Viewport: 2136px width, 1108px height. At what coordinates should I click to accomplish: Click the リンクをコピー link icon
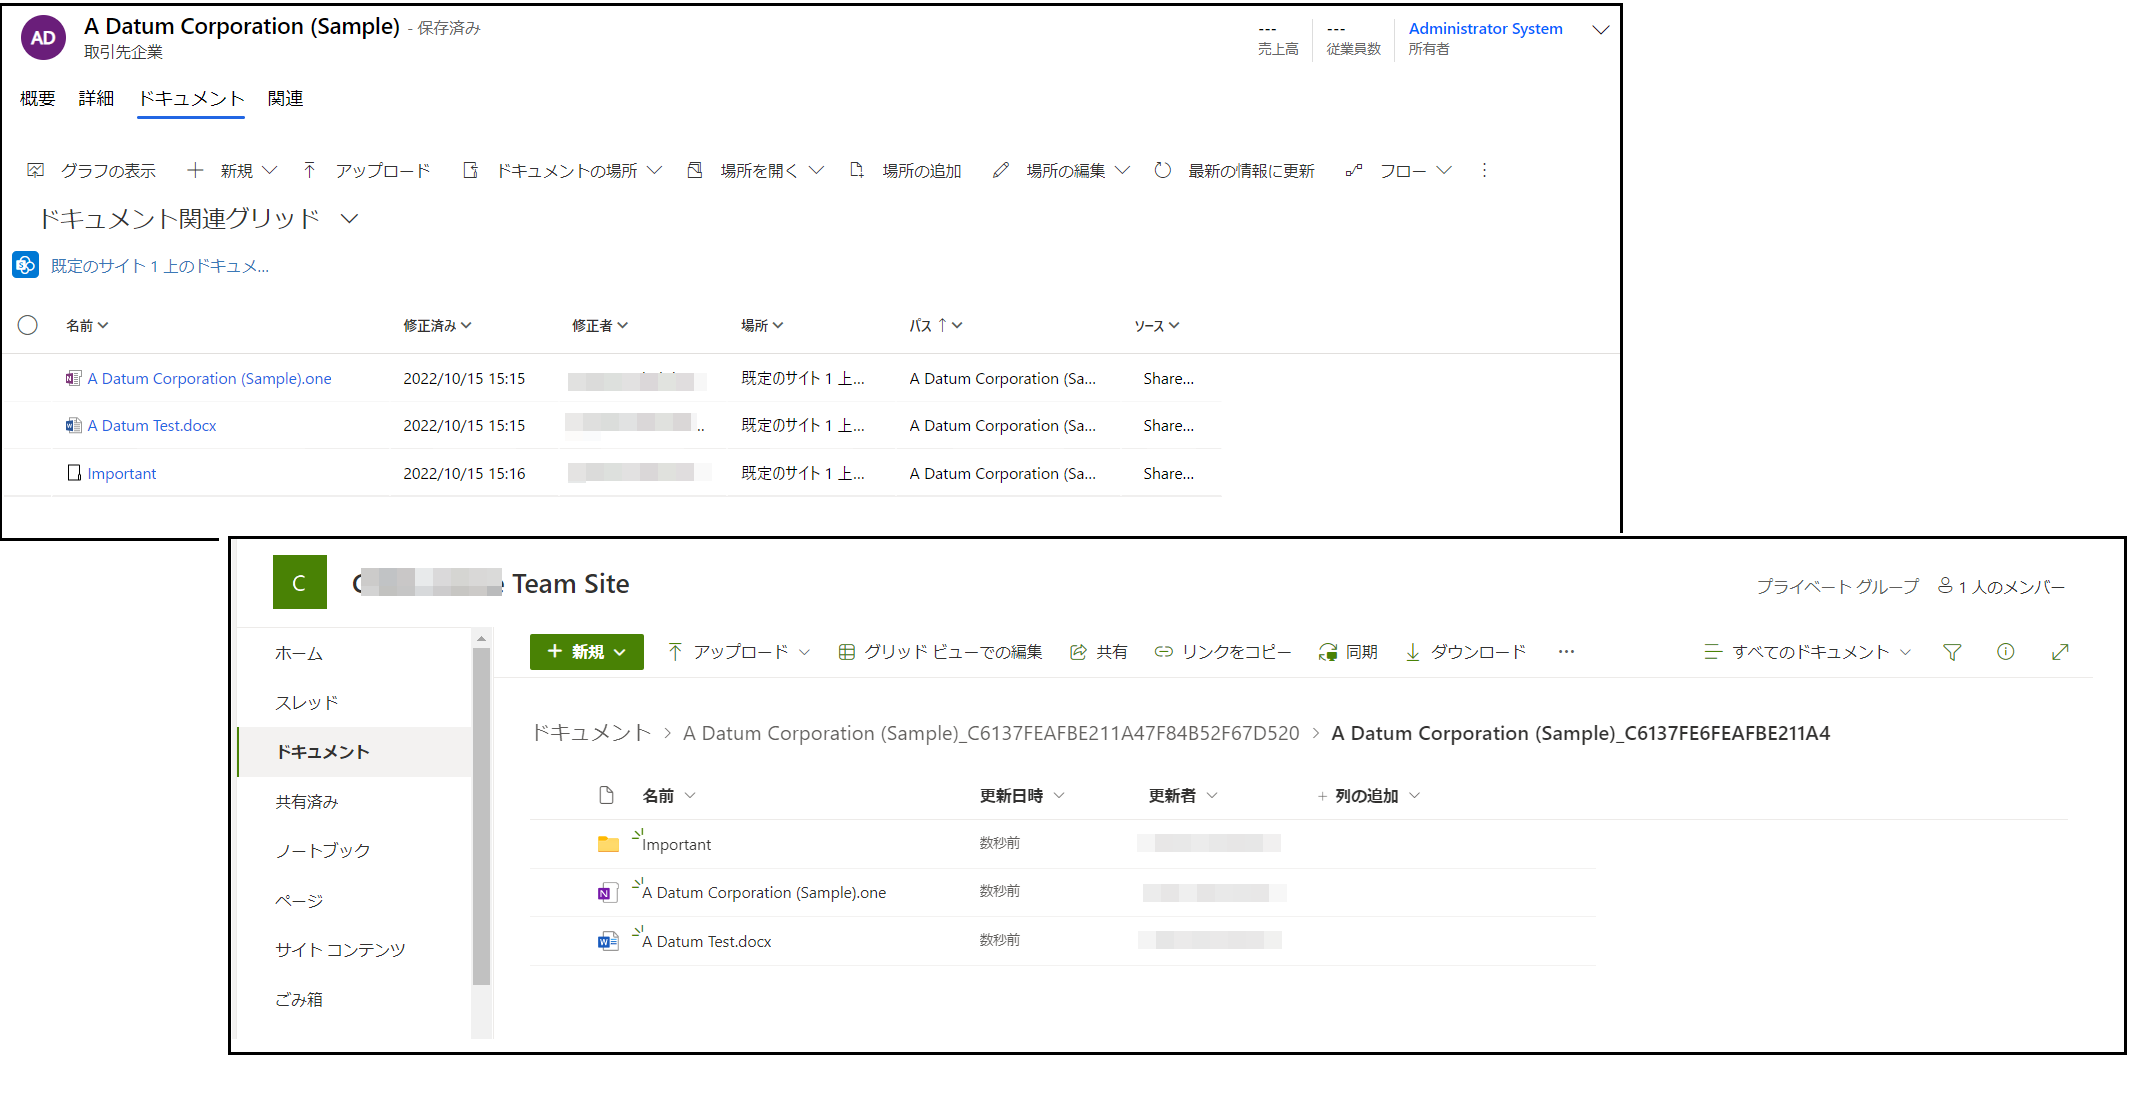(x=1163, y=652)
